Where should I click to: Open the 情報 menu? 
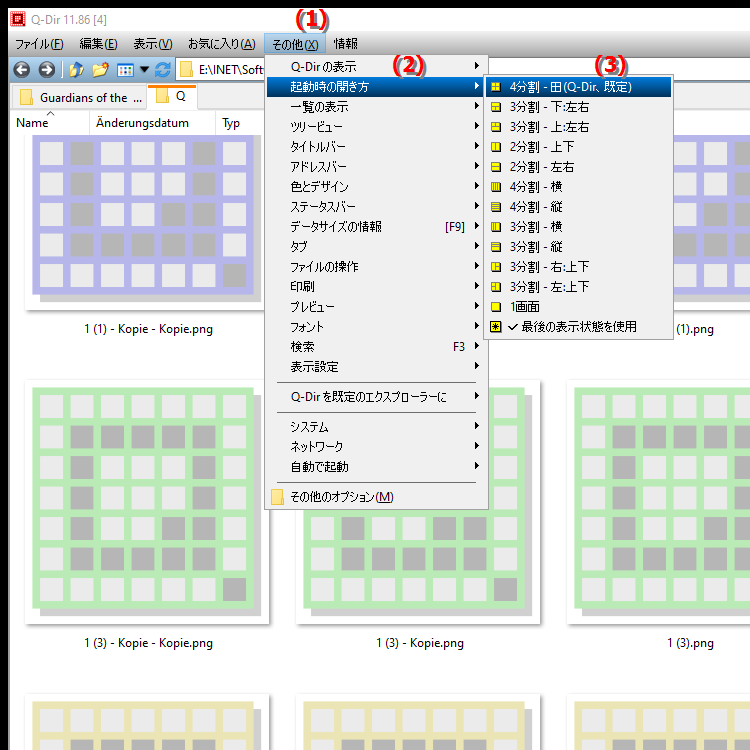345,44
